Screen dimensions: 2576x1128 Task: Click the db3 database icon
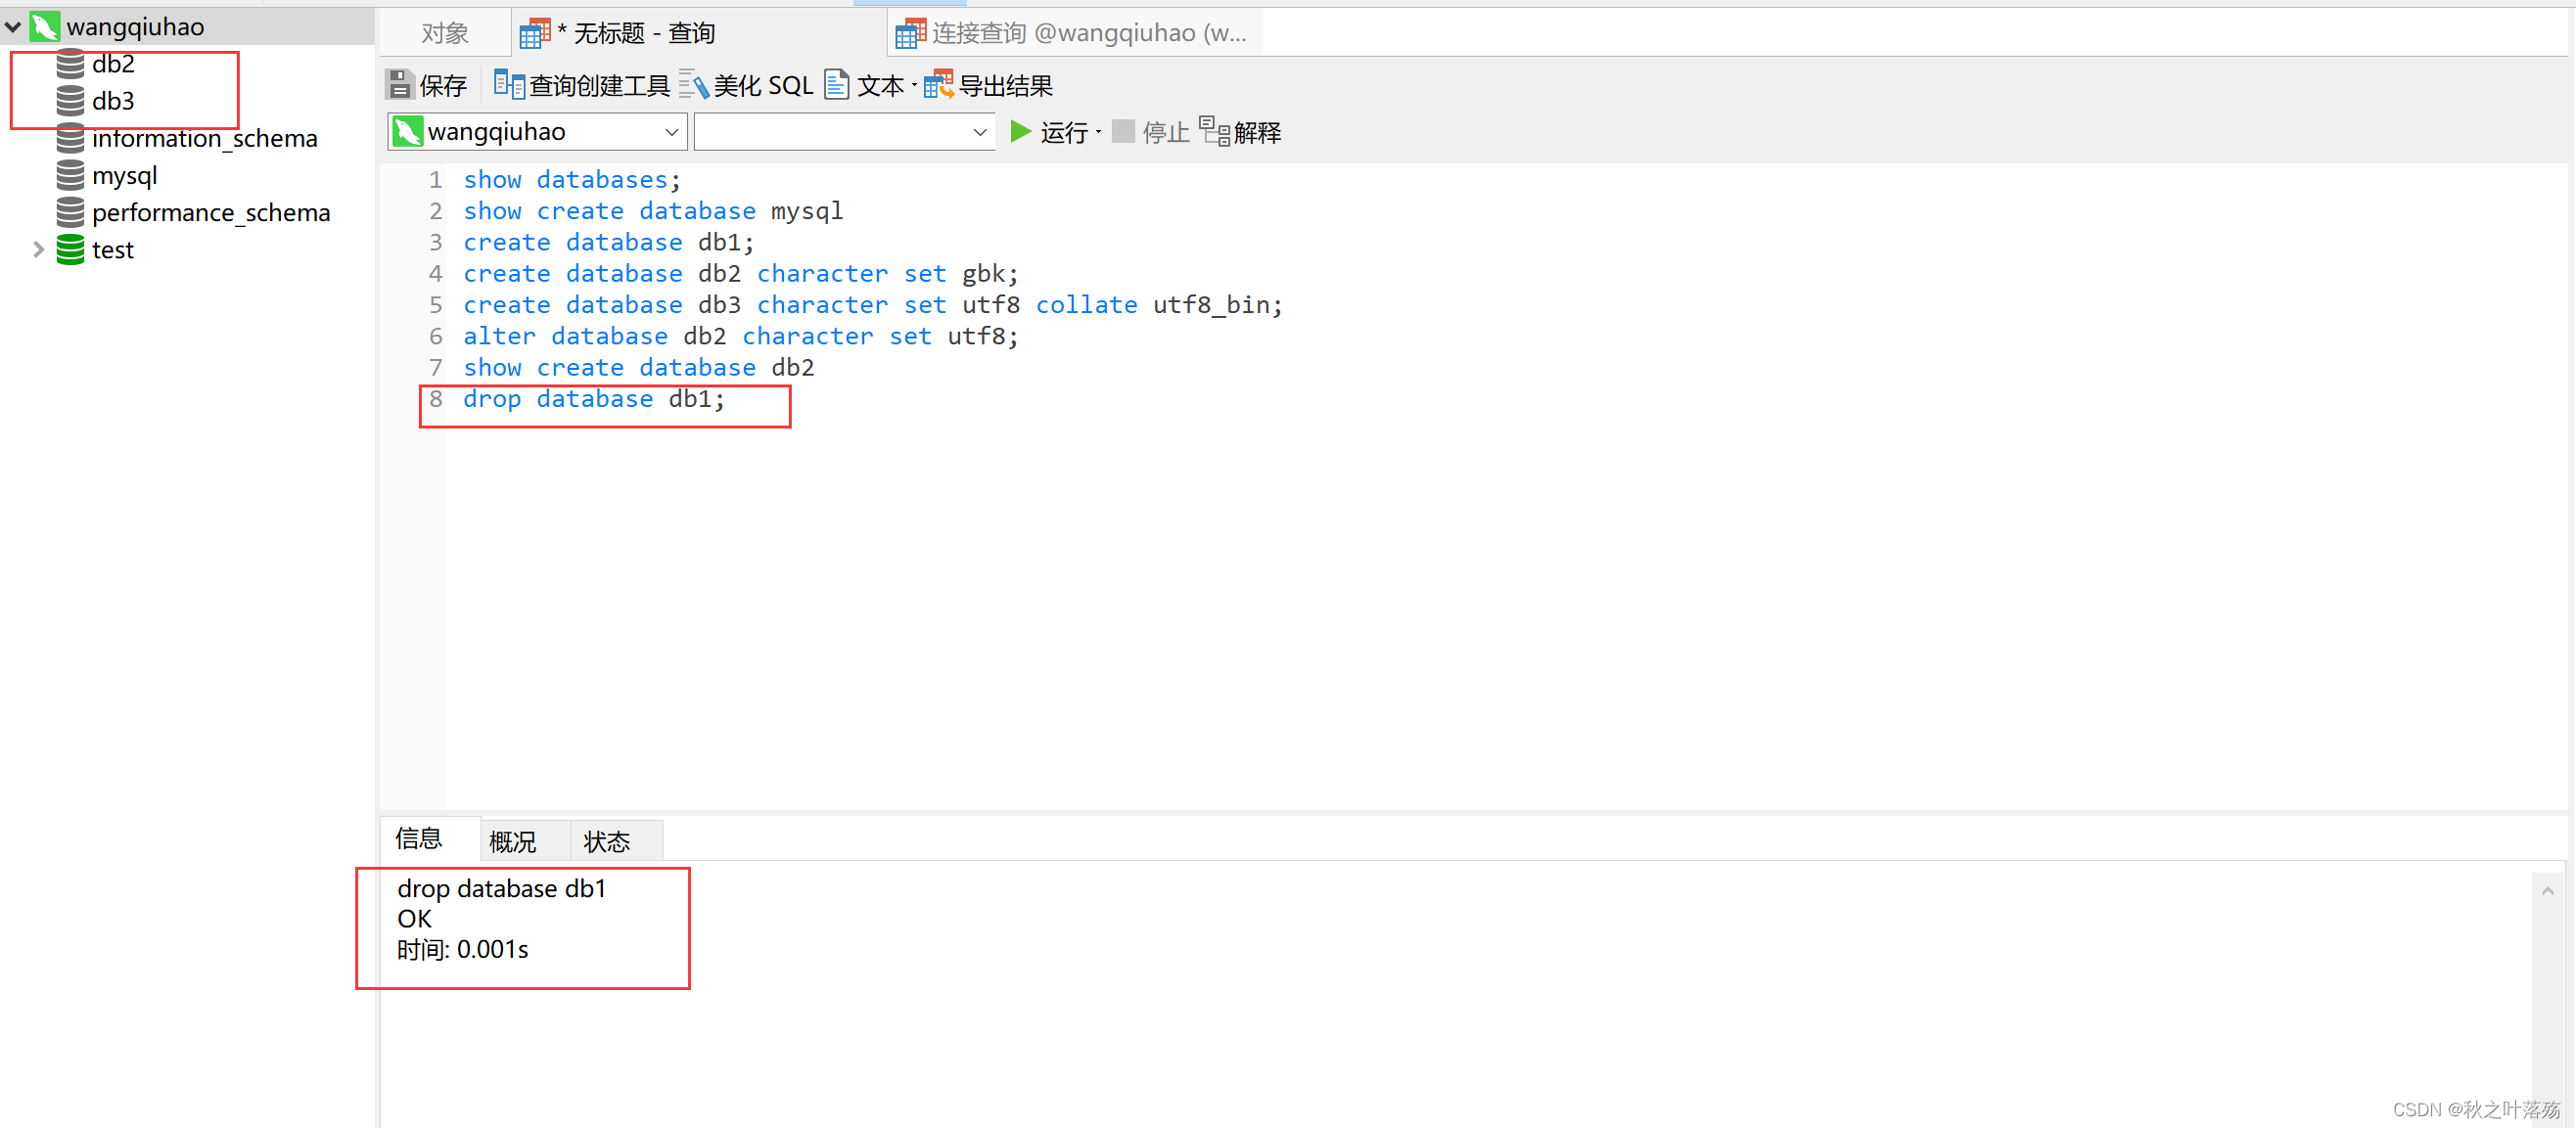(x=70, y=101)
